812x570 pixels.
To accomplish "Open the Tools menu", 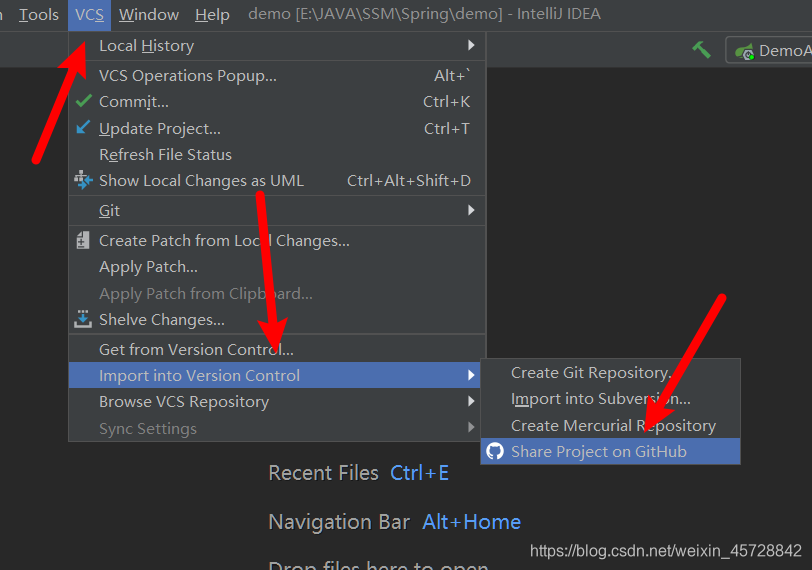I will (x=39, y=14).
